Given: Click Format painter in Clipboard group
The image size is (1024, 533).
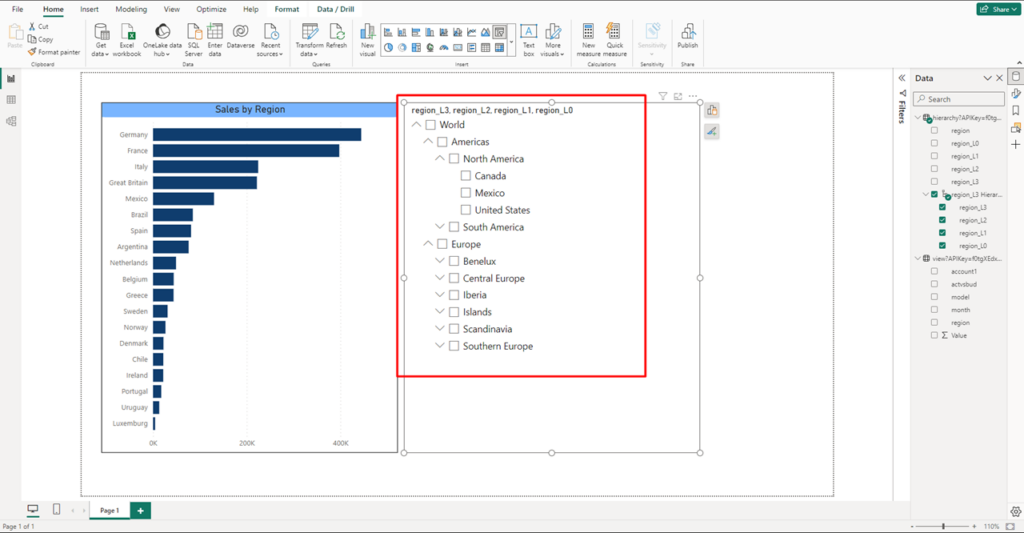Looking at the screenshot, I should [54, 52].
